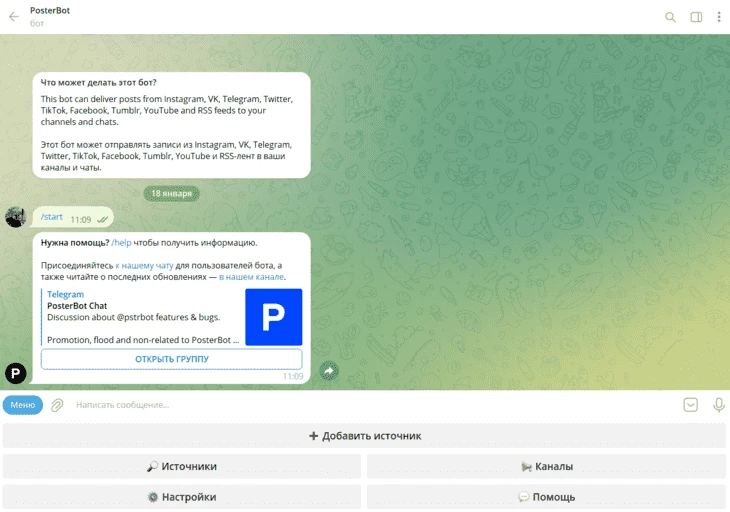Click the Помощь keyboard button

click(547, 497)
